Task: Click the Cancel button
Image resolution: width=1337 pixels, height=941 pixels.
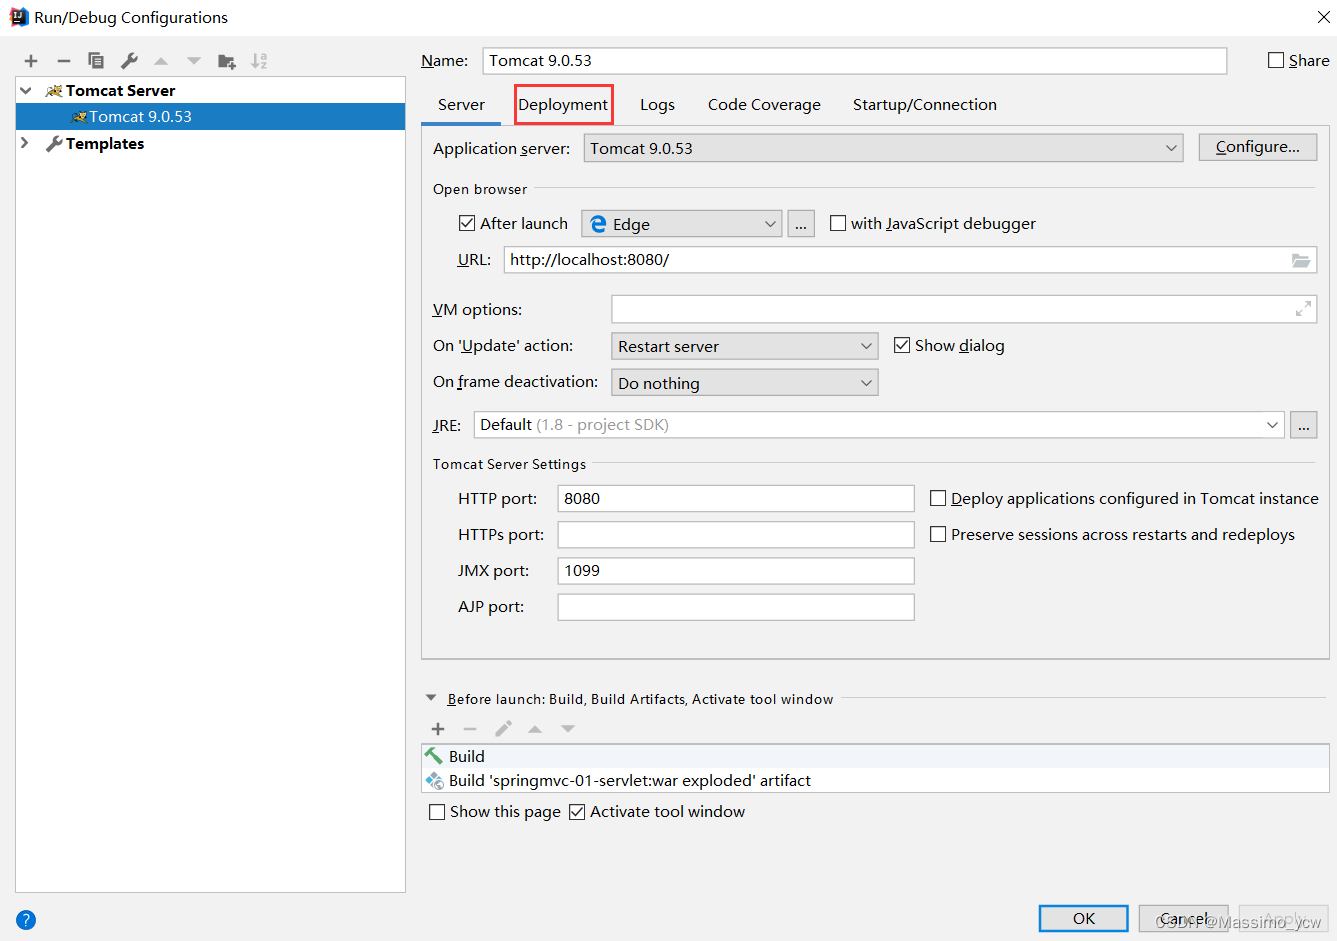Action: pyautogui.click(x=1184, y=918)
